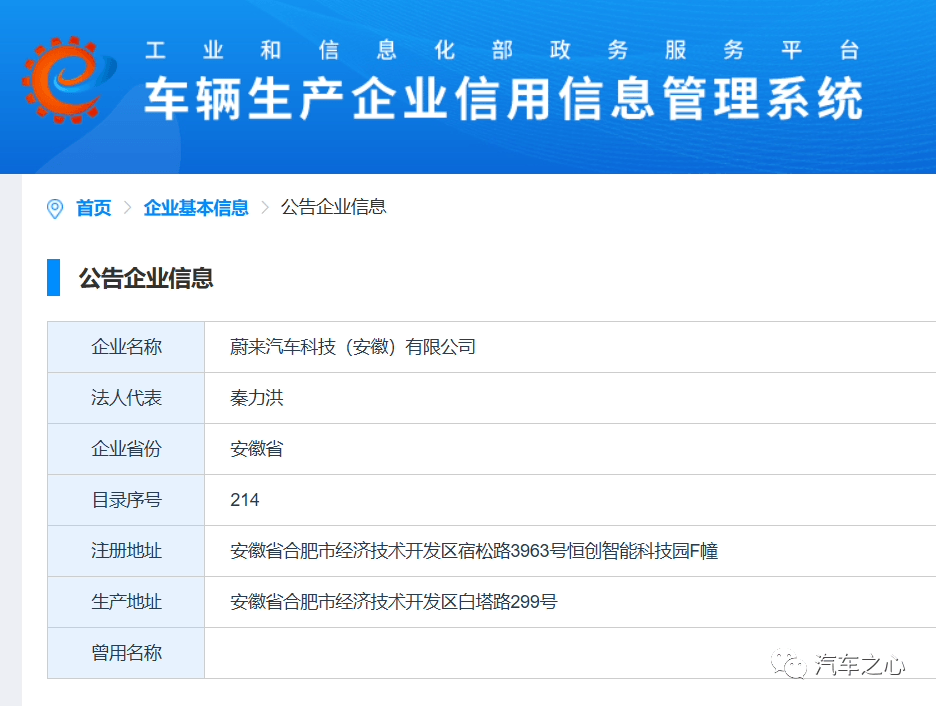
Task: Click the 公告企业信息 section heading
Action: pos(146,278)
